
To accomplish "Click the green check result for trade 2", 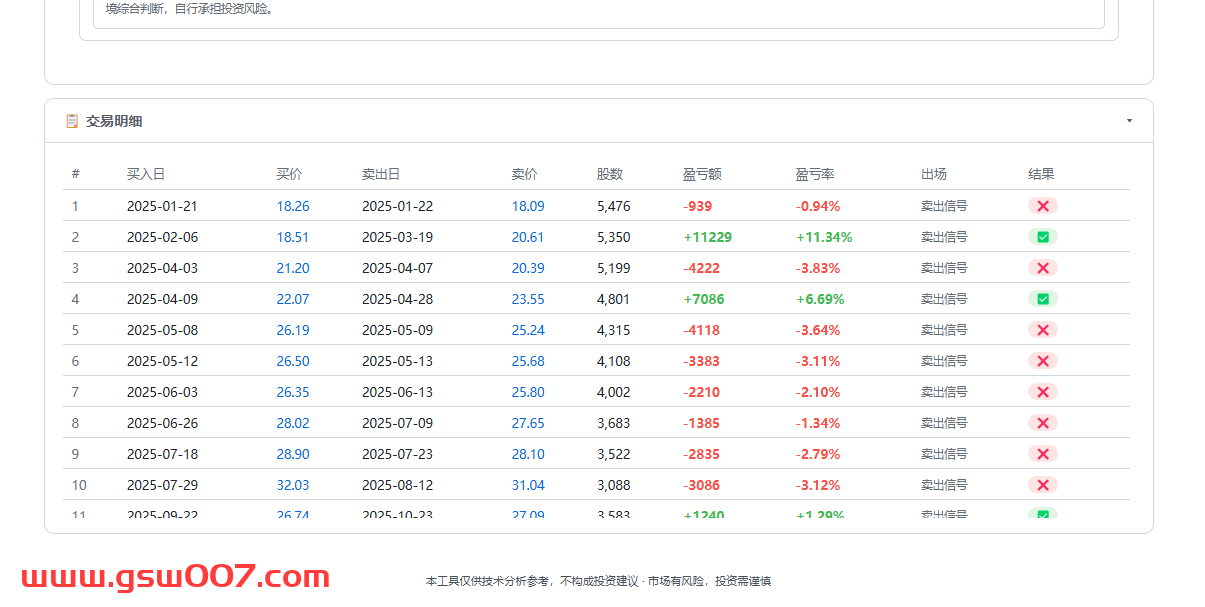I will [1042, 237].
